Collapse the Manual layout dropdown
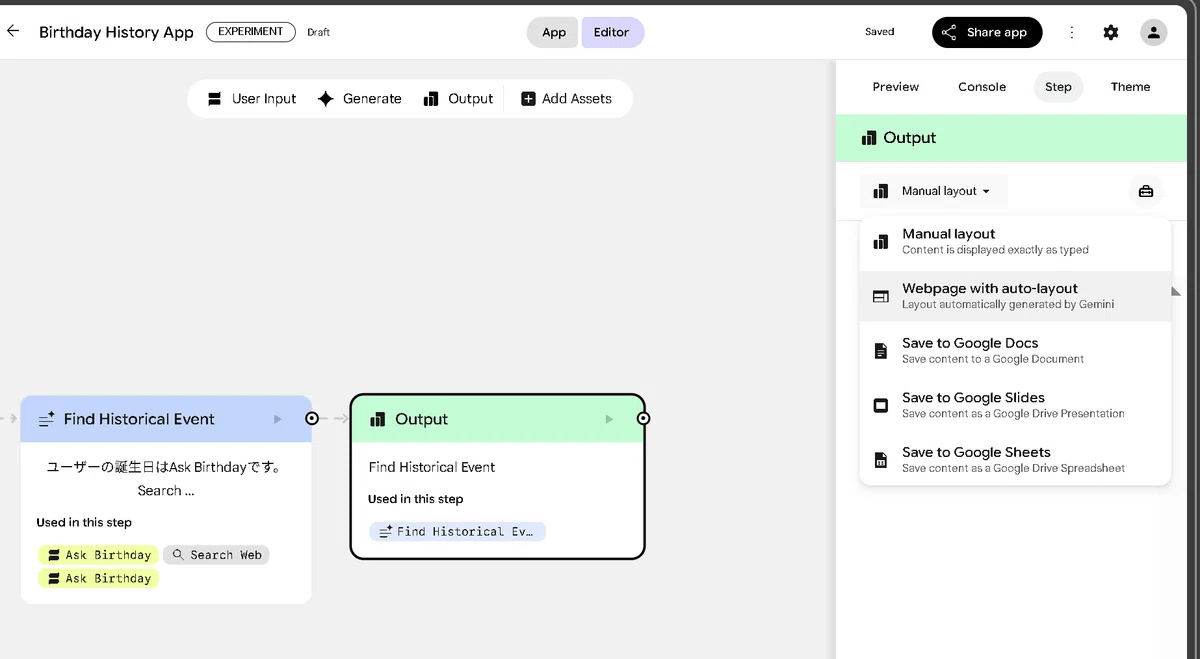The width and height of the screenshot is (1200, 659). point(933,191)
